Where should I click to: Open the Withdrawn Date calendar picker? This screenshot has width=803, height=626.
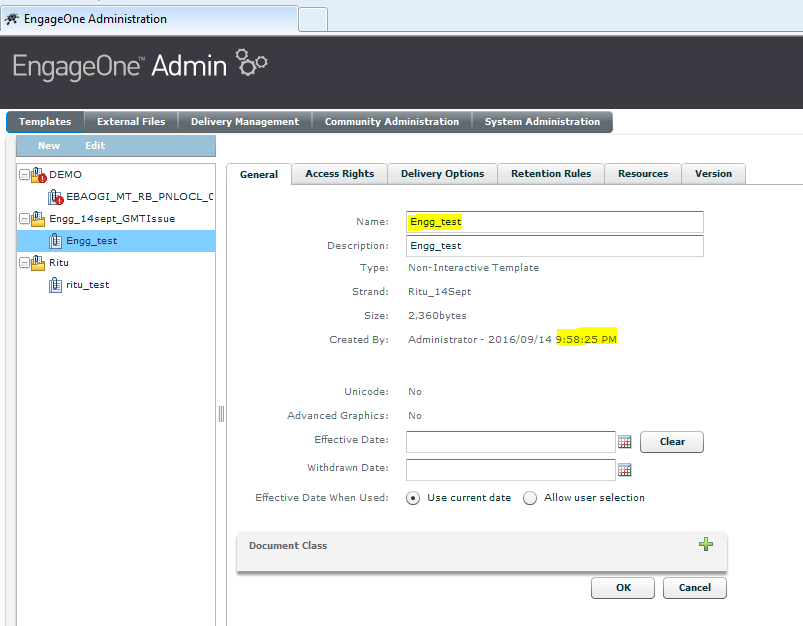point(624,470)
